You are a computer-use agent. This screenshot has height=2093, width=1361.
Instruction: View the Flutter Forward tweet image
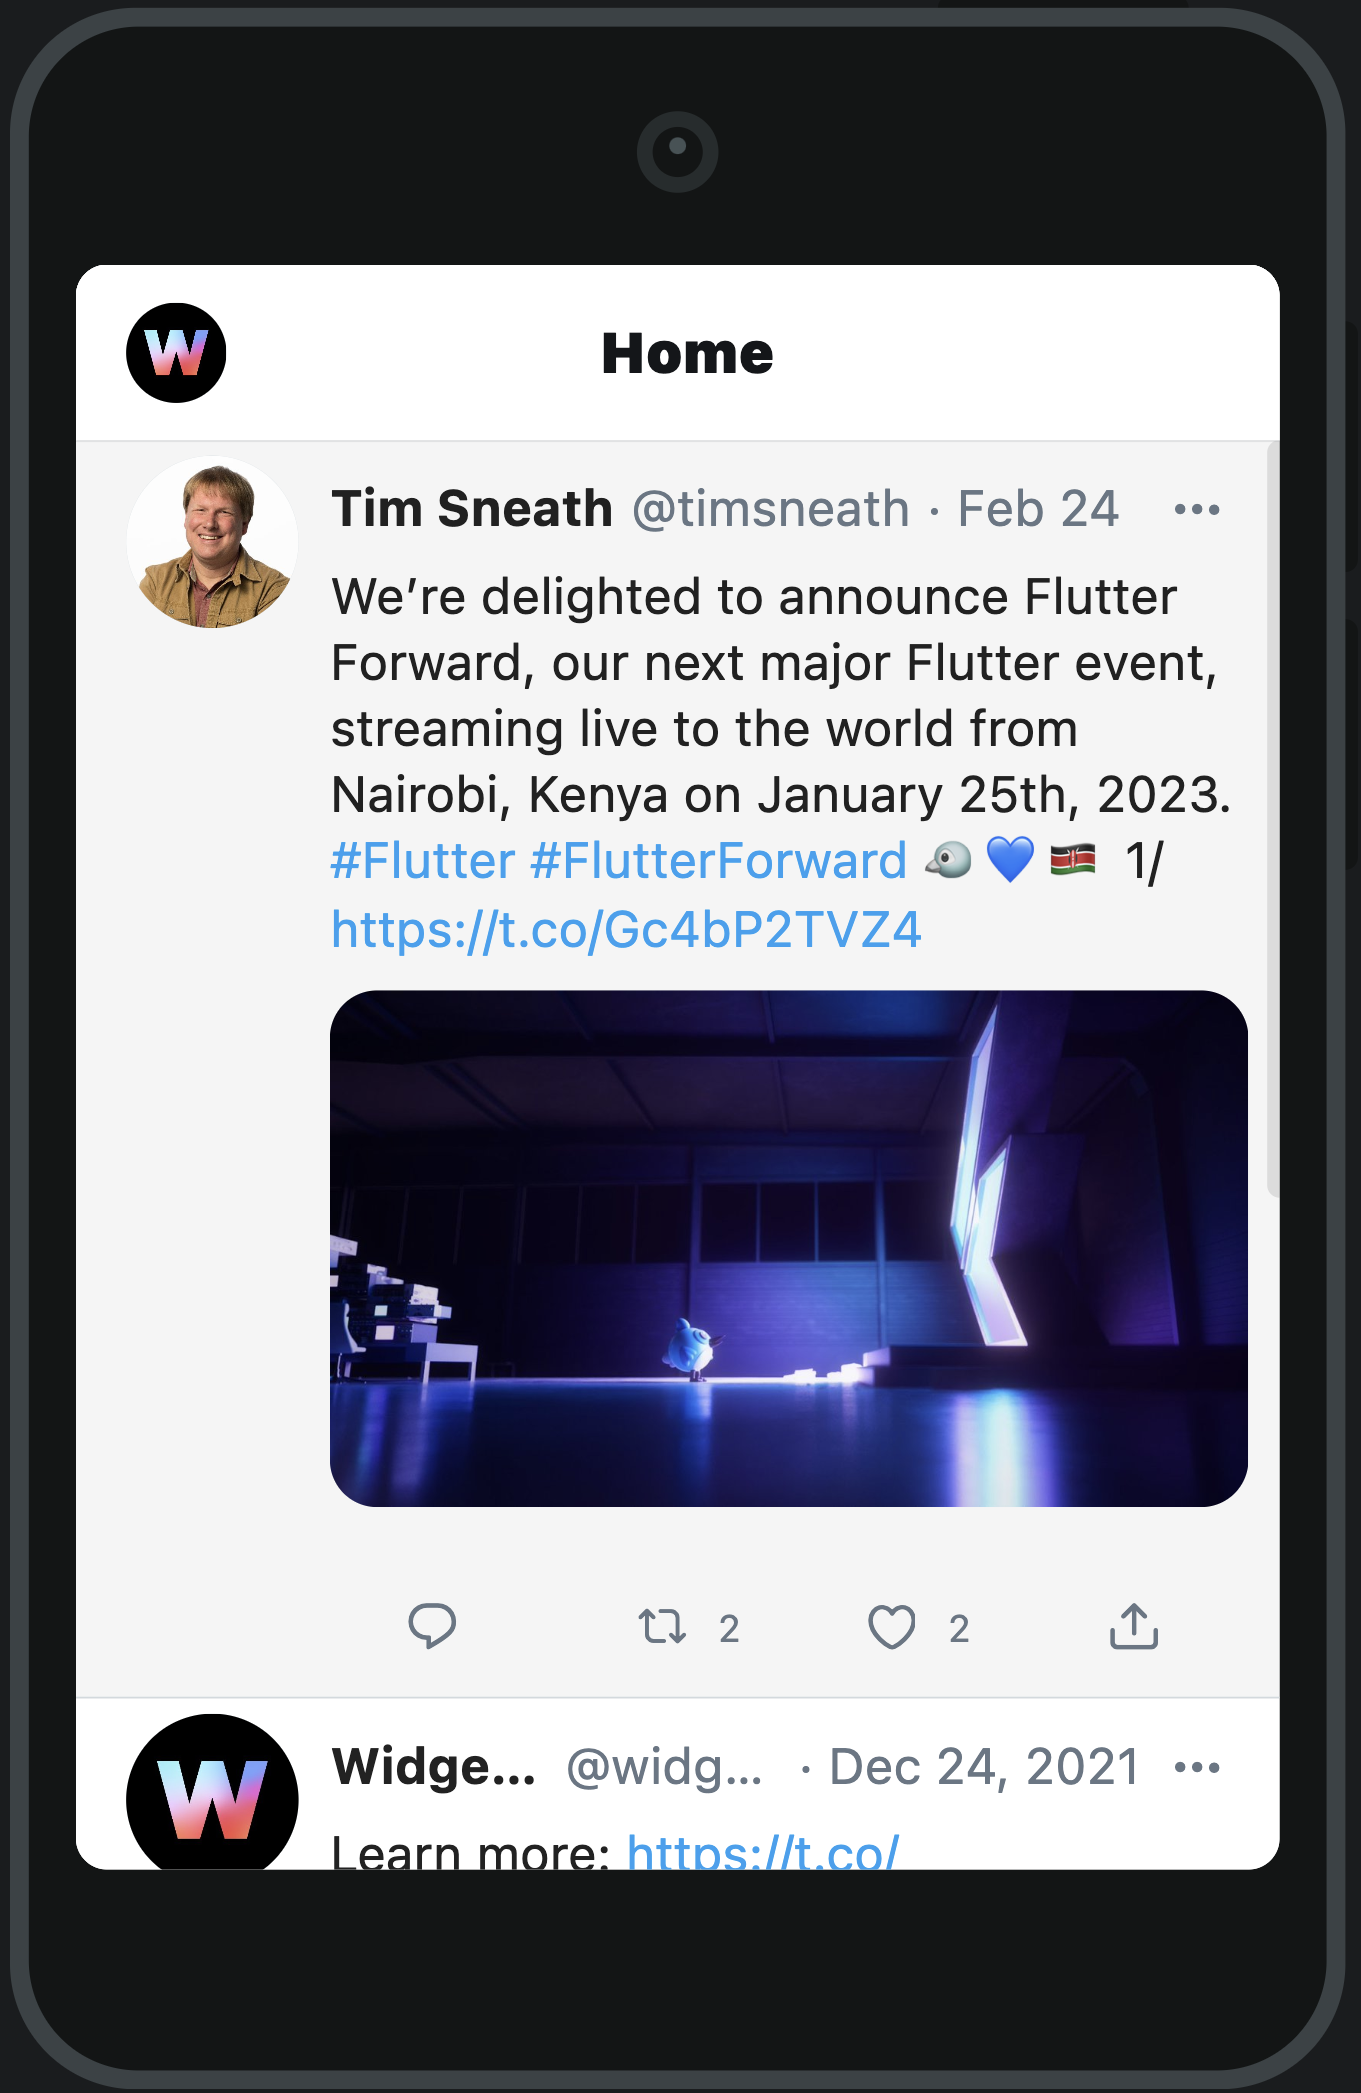coord(789,1249)
